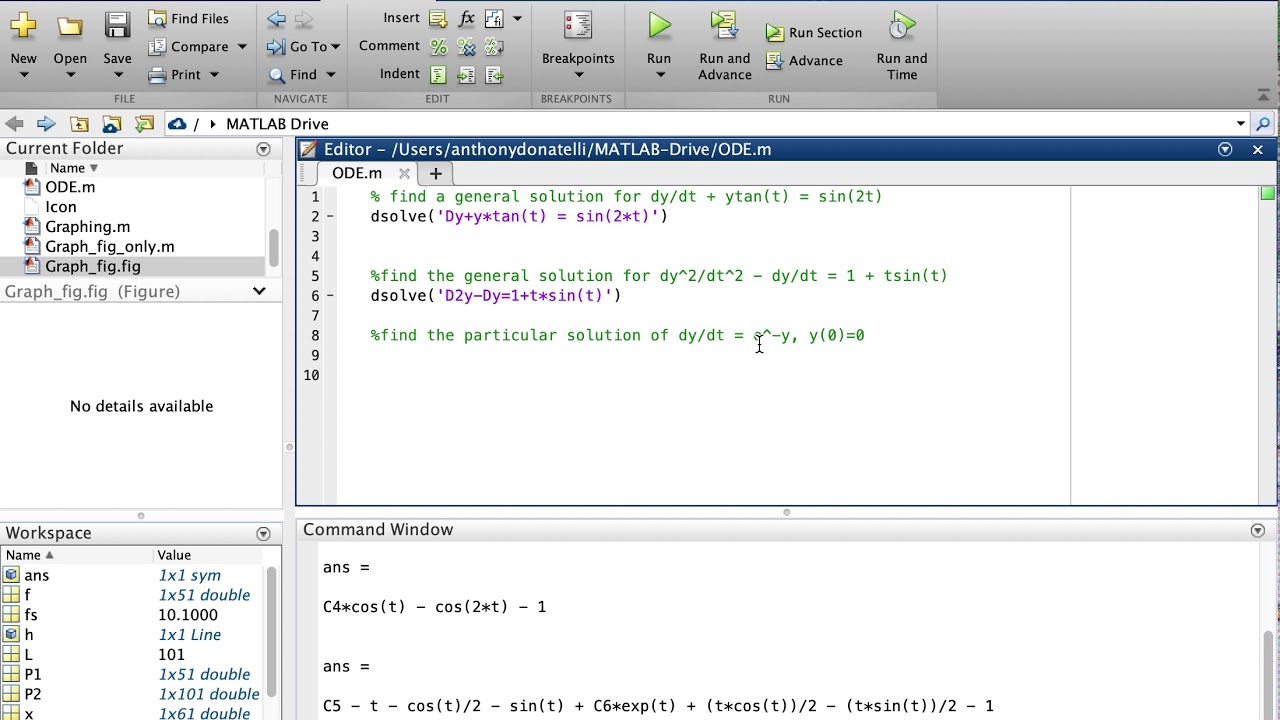Open the Open dropdown arrow

70,75
